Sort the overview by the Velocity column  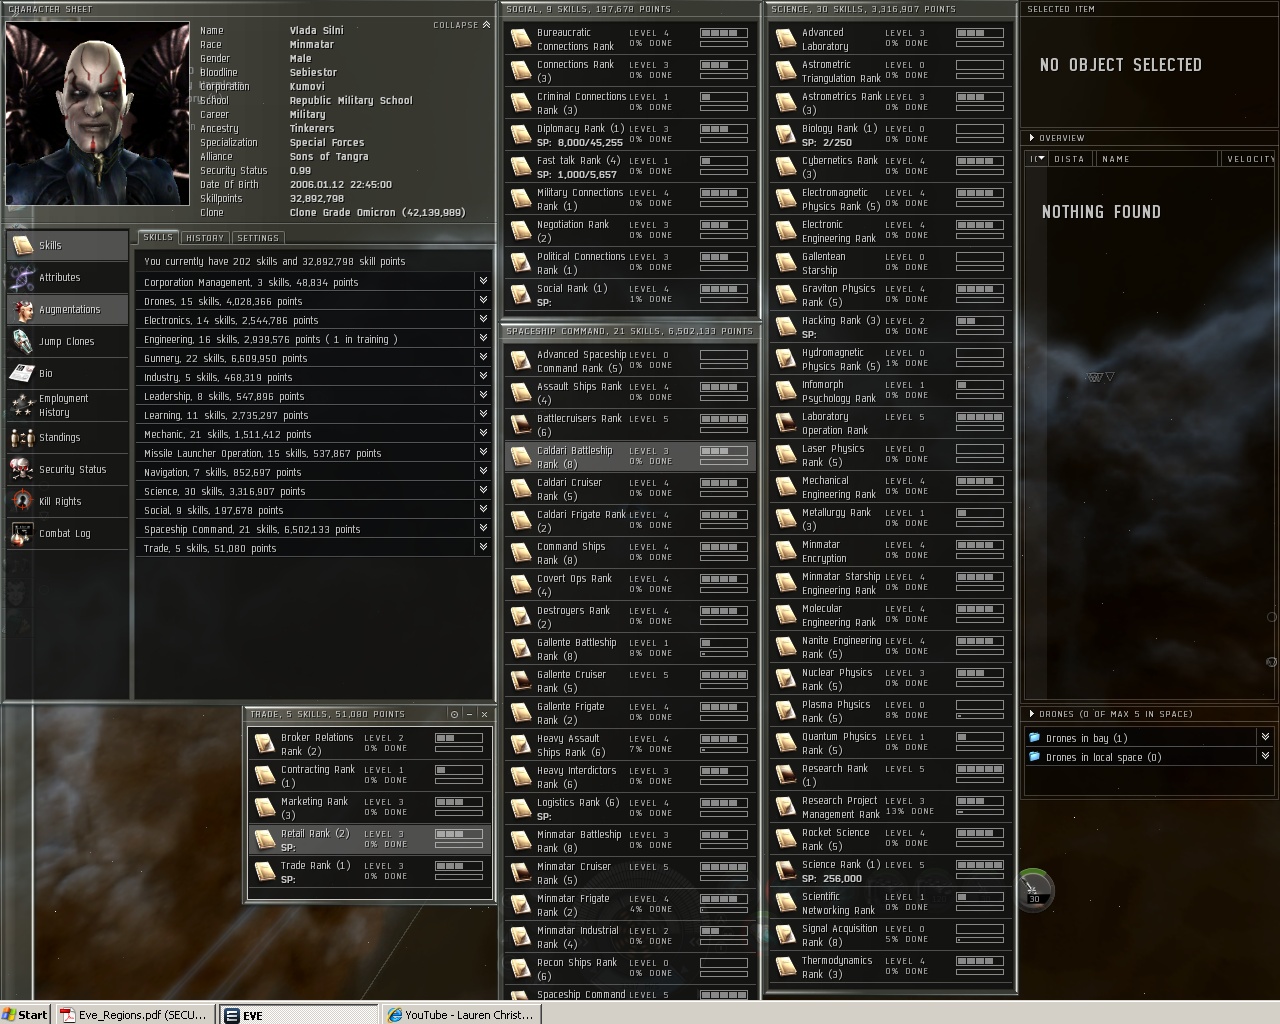pyautogui.click(x=1250, y=158)
